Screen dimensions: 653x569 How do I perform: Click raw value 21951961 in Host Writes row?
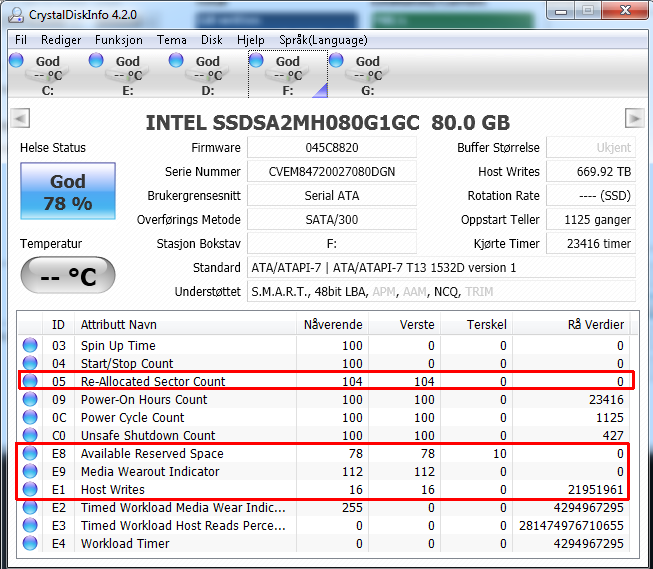point(596,489)
